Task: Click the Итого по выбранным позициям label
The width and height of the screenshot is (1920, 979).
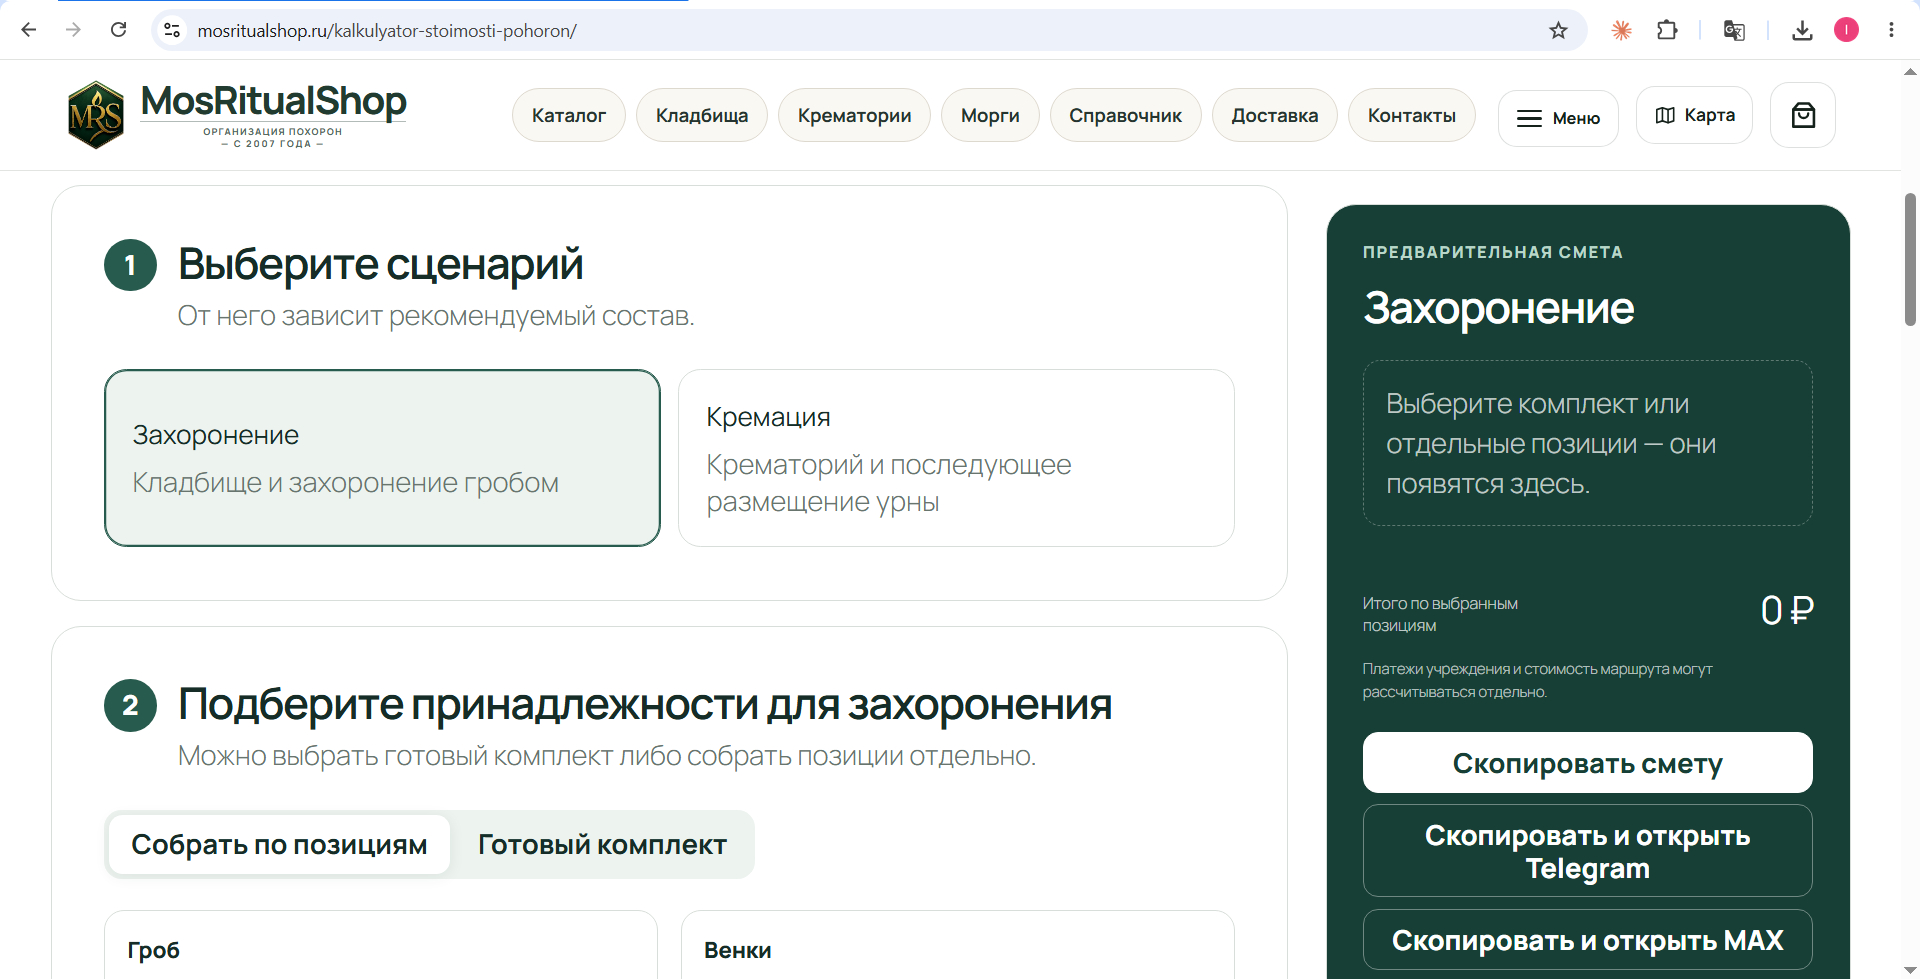Action: [1440, 614]
